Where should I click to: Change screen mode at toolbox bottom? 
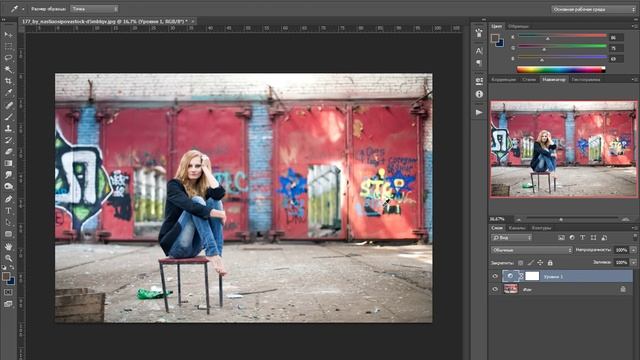[x=8, y=304]
